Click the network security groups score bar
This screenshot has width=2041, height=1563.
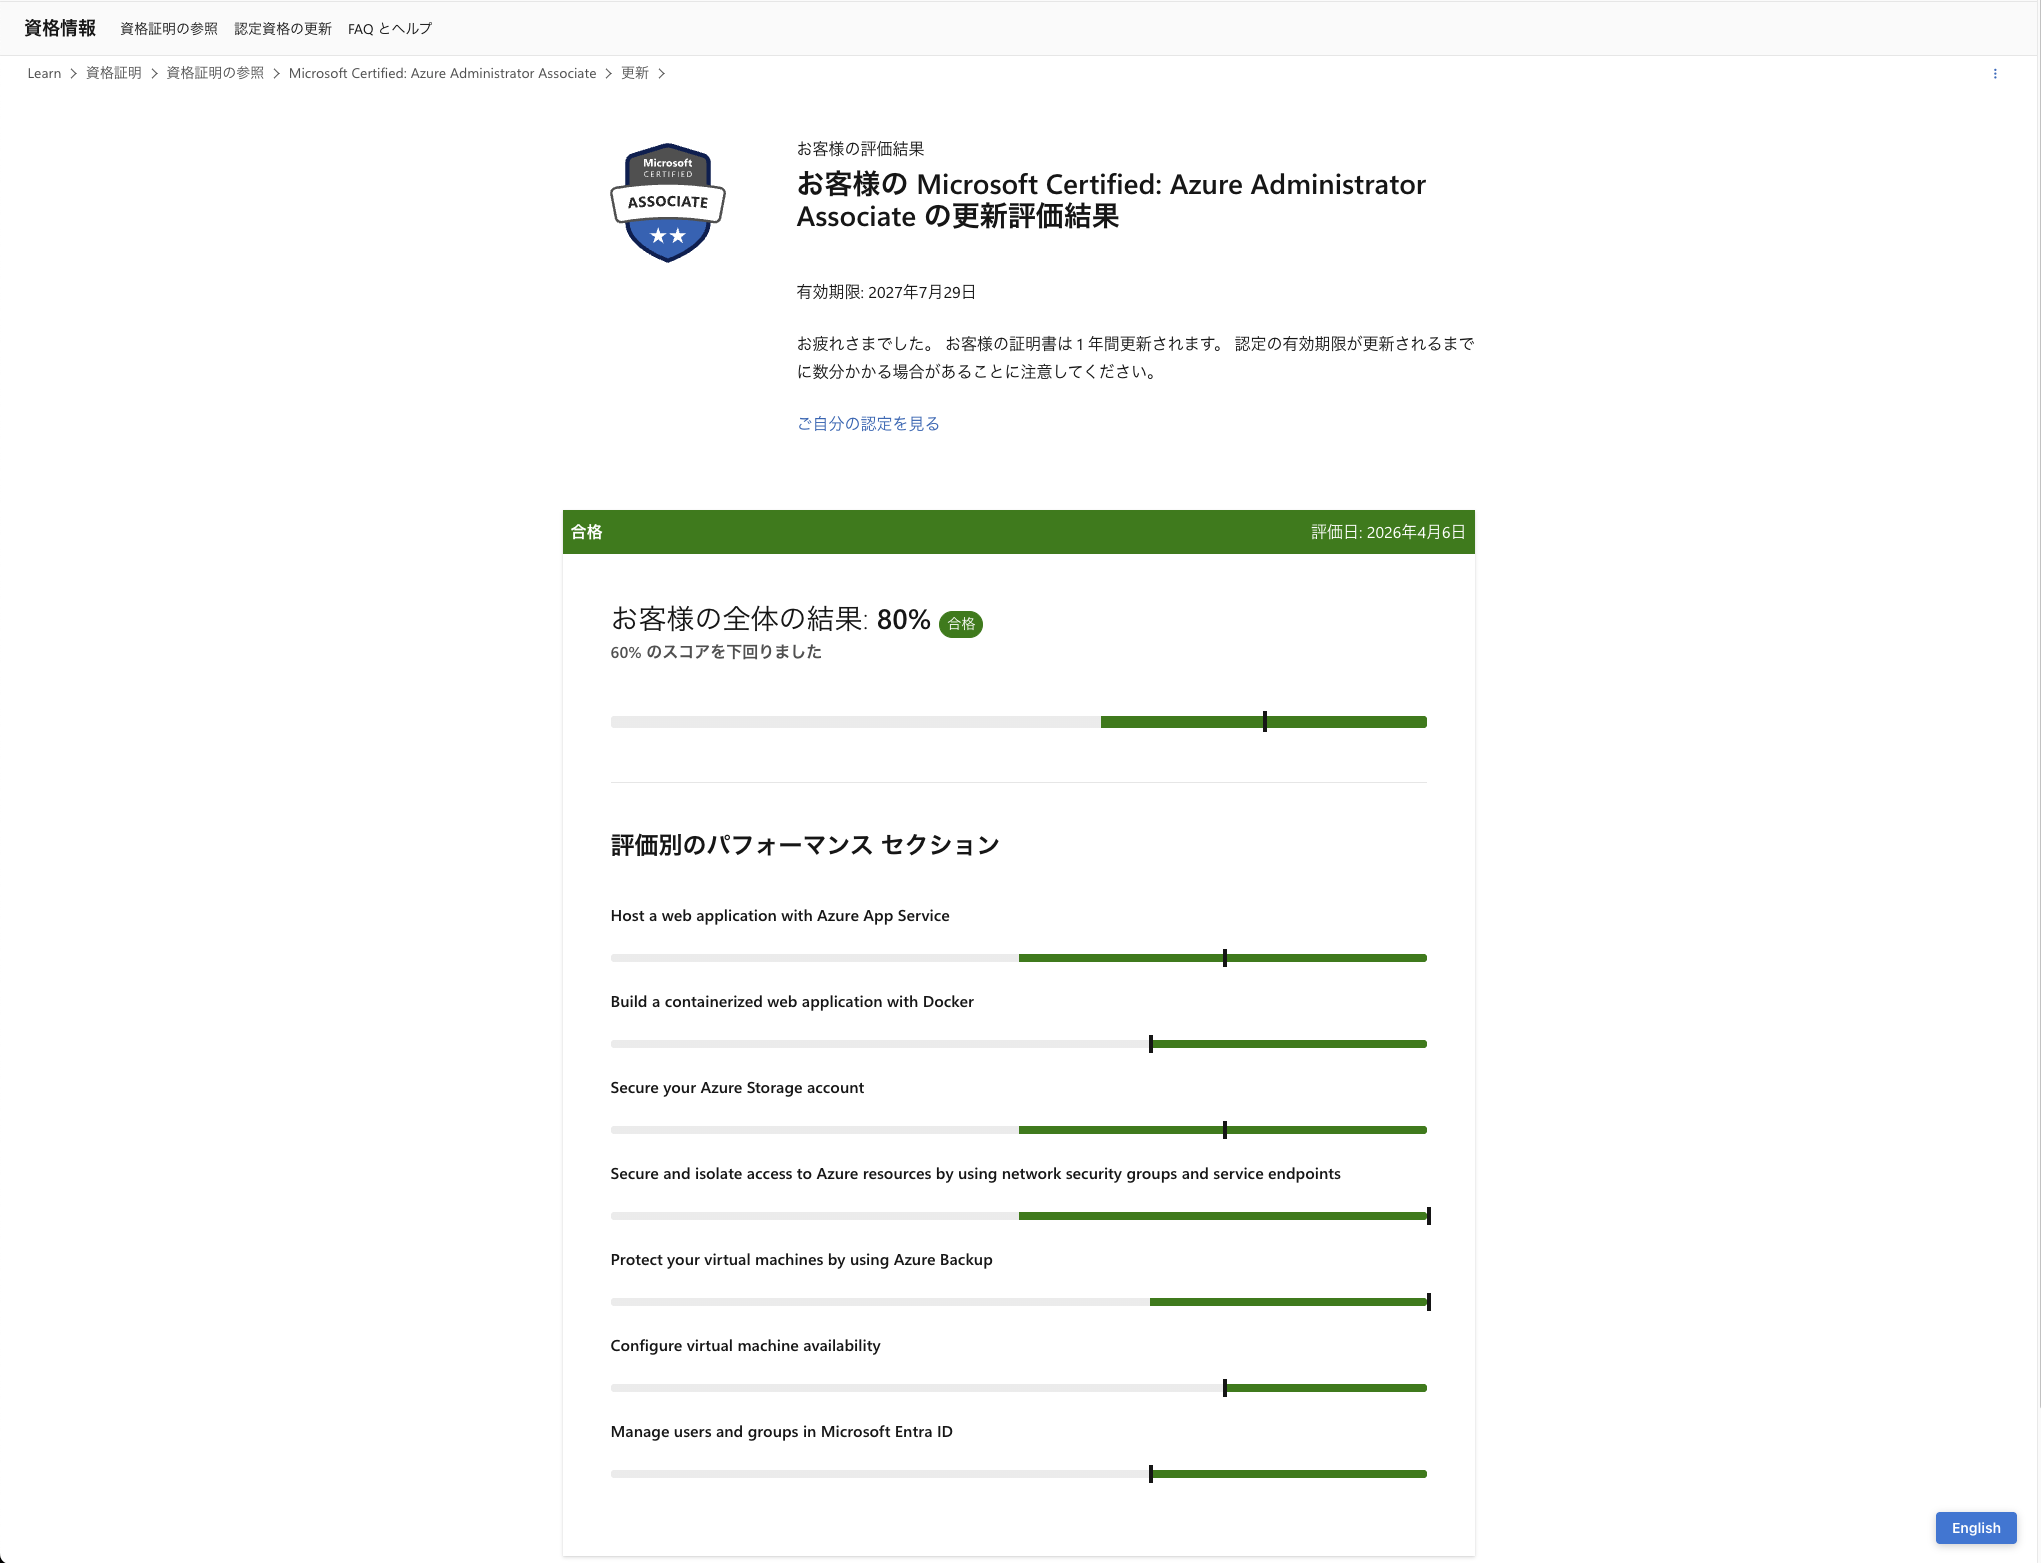click(x=1020, y=1216)
